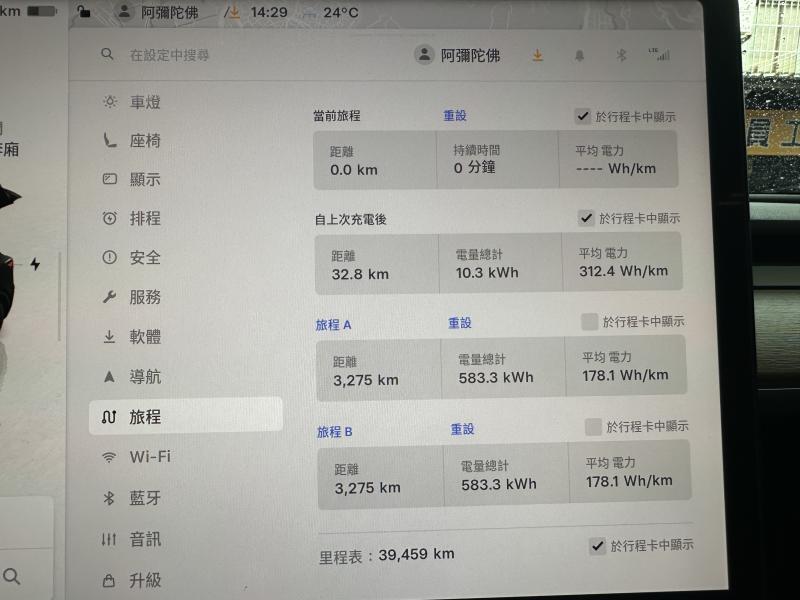Open the 車燈 settings menu

[144, 102]
